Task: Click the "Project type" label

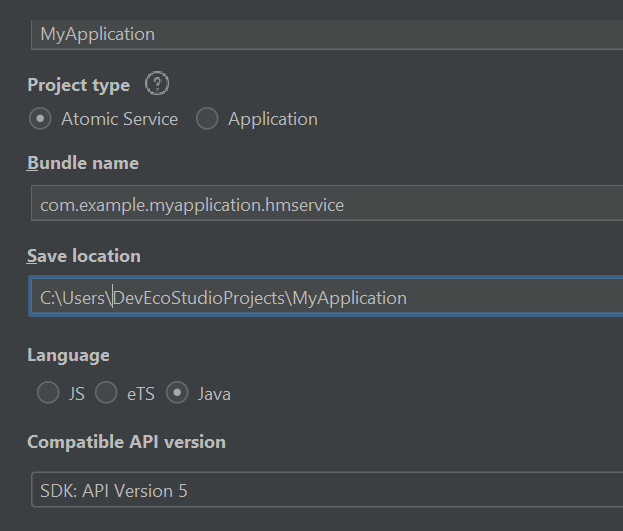Action: click(x=78, y=85)
